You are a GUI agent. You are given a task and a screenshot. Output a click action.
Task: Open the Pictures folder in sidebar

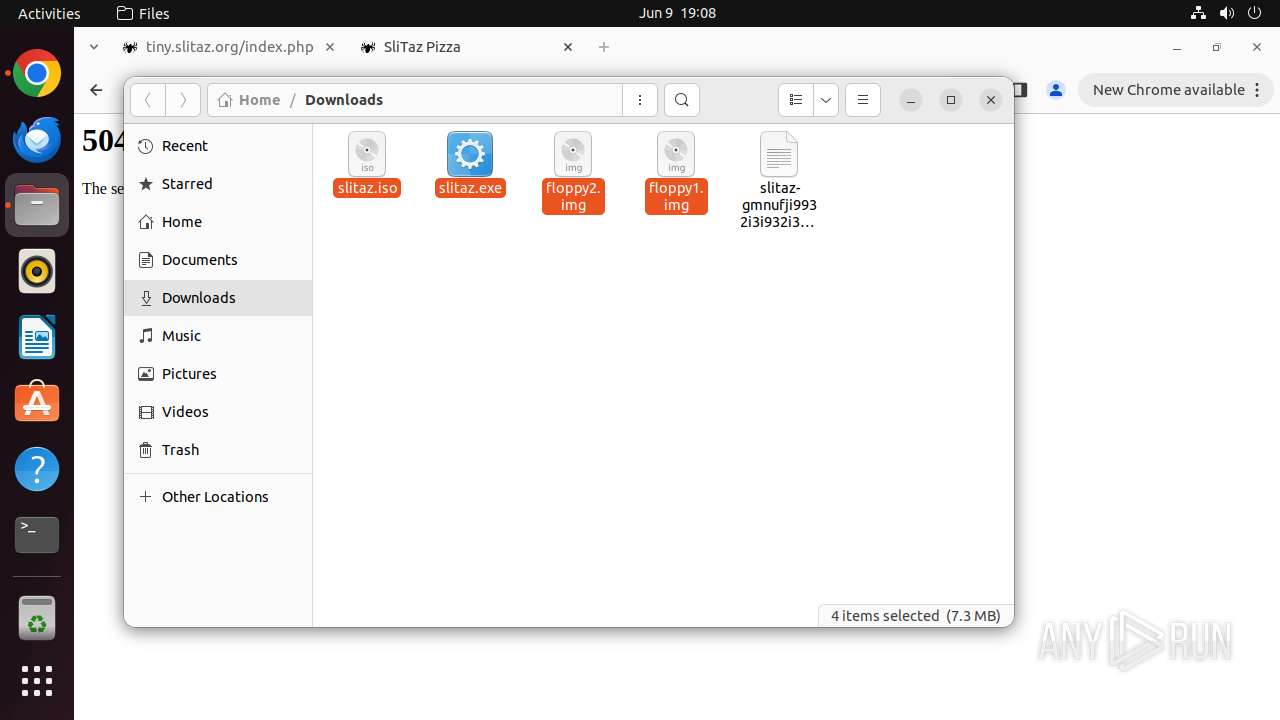[218, 374]
